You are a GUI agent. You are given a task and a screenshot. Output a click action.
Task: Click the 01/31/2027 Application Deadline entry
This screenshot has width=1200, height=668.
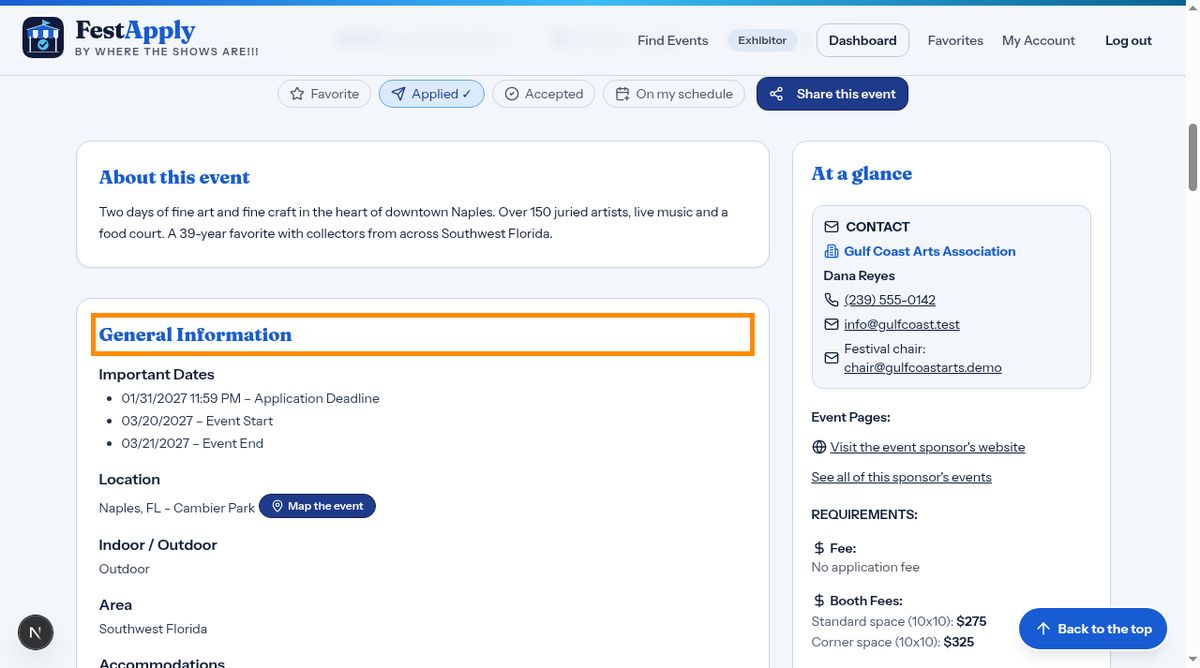[250, 398]
